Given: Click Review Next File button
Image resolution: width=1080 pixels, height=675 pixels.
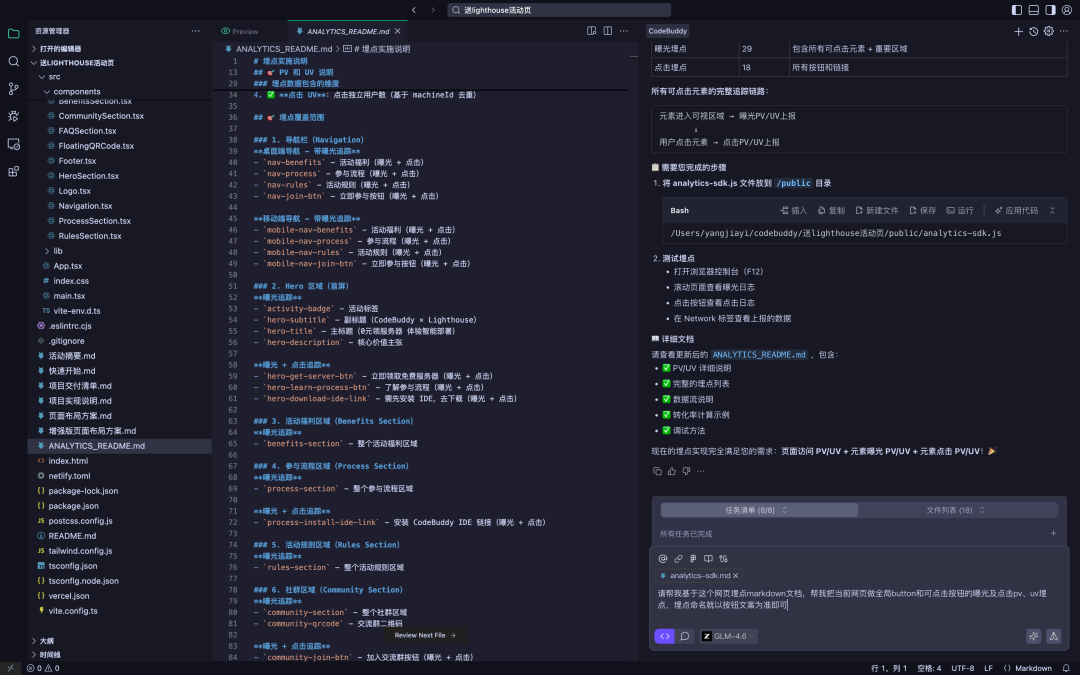Looking at the screenshot, I should [x=425, y=636].
